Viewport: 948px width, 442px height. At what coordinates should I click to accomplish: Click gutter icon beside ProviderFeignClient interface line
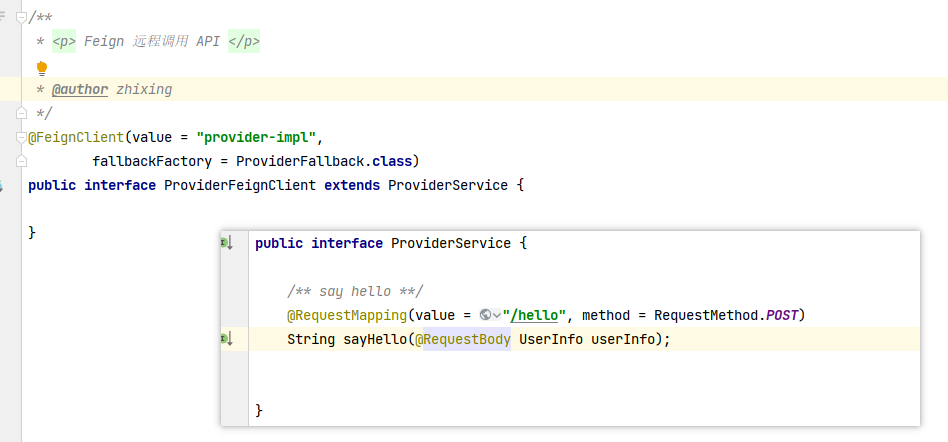[x=3, y=186]
